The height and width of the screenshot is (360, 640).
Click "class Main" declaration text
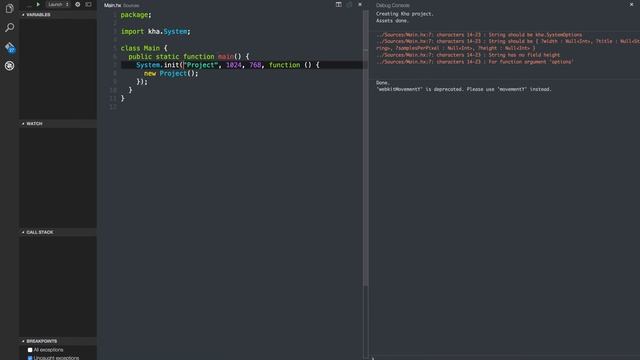140,48
